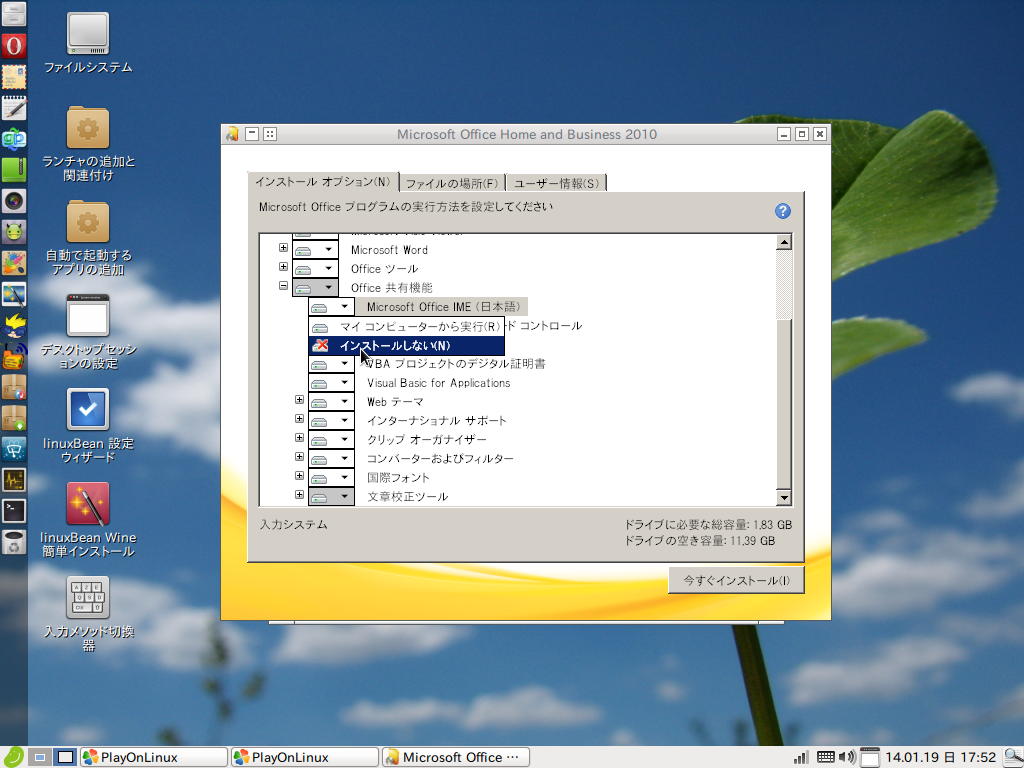Click the blue help question mark icon
The image size is (1024, 768).
pos(782,211)
